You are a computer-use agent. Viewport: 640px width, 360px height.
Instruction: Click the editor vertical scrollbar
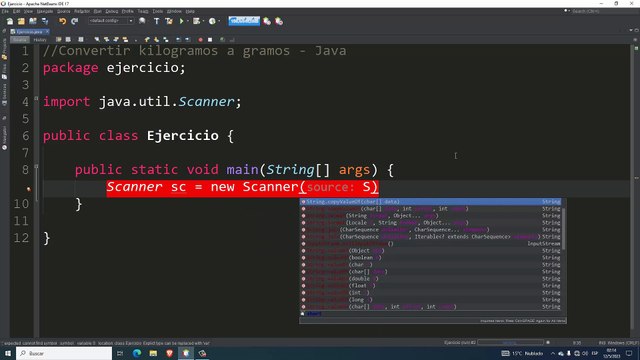click(632, 188)
